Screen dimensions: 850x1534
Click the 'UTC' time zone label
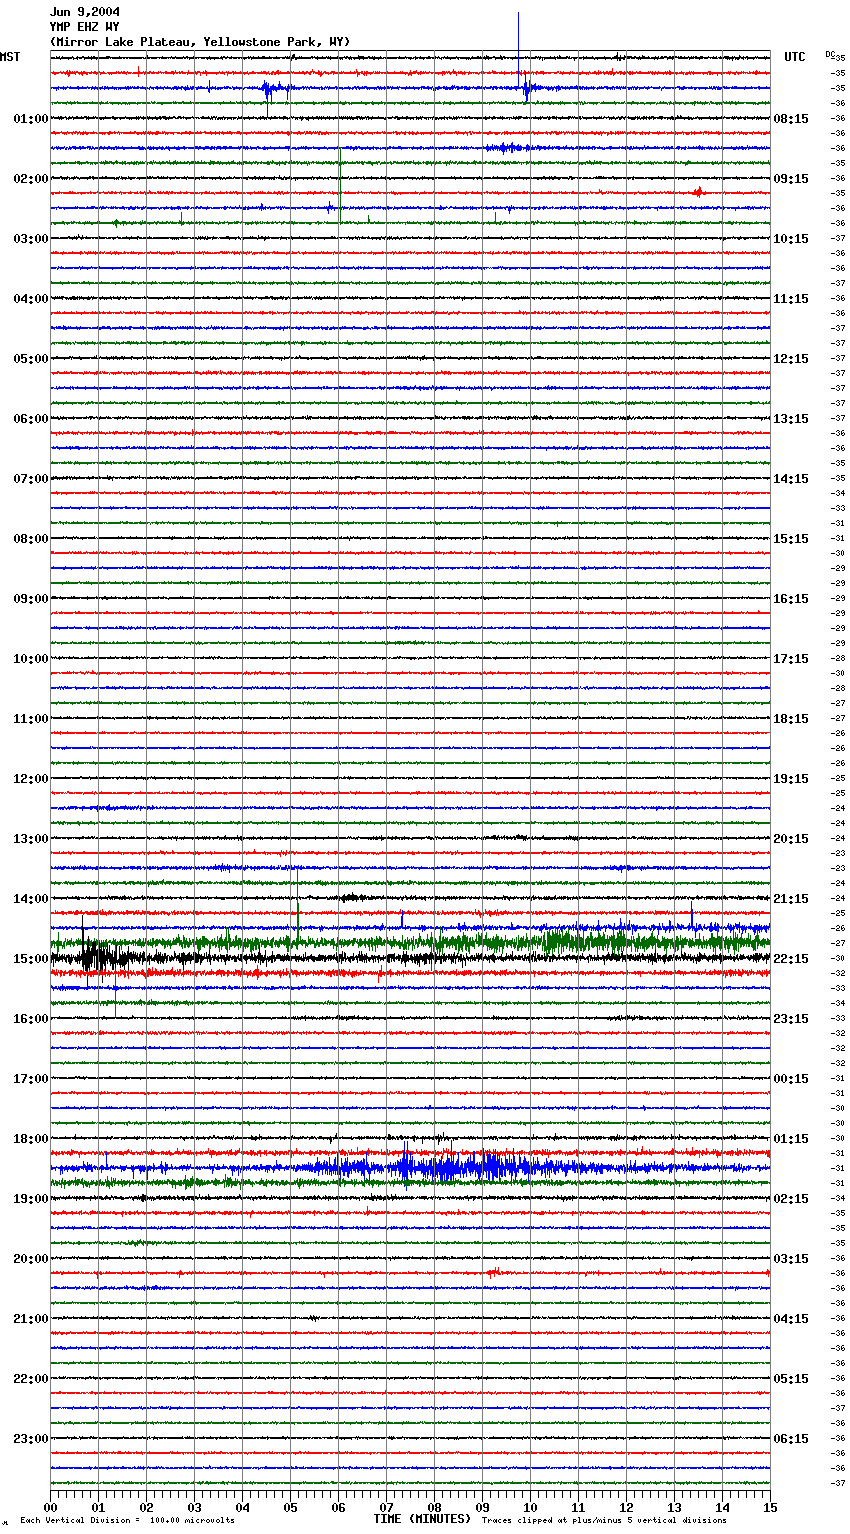(x=795, y=57)
